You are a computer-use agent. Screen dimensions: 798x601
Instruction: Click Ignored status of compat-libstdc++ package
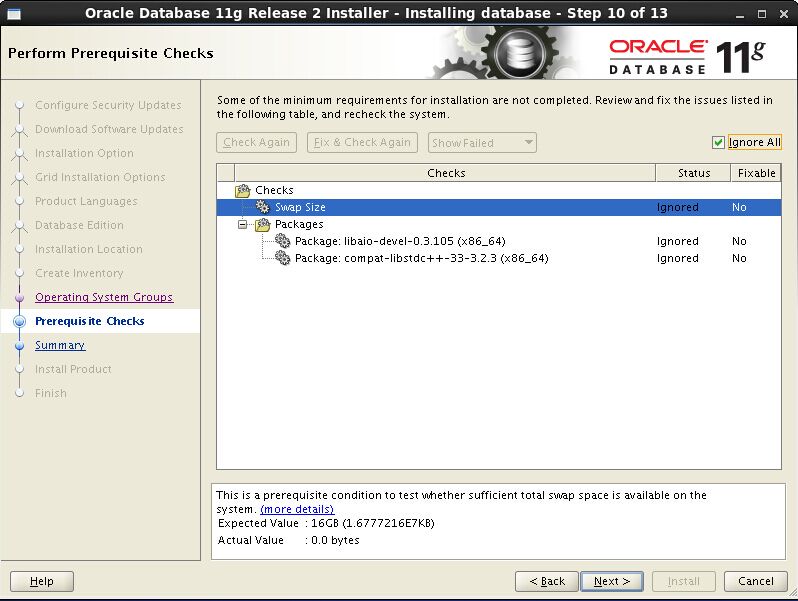pos(677,259)
